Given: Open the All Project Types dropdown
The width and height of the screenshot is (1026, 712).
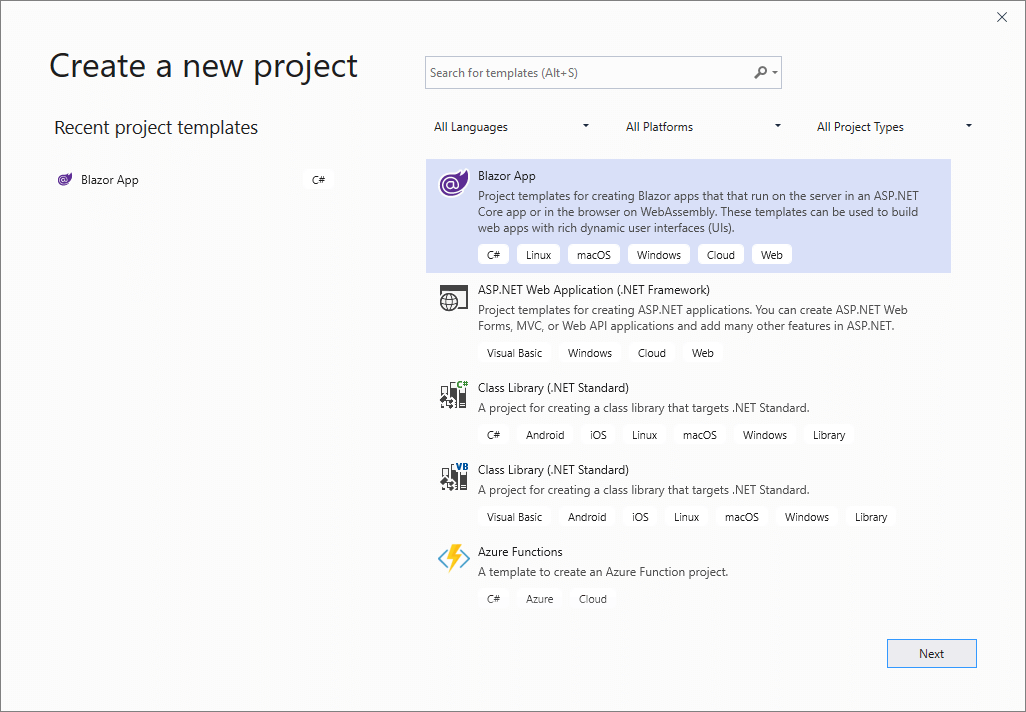Looking at the screenshot, I should 894,127.
